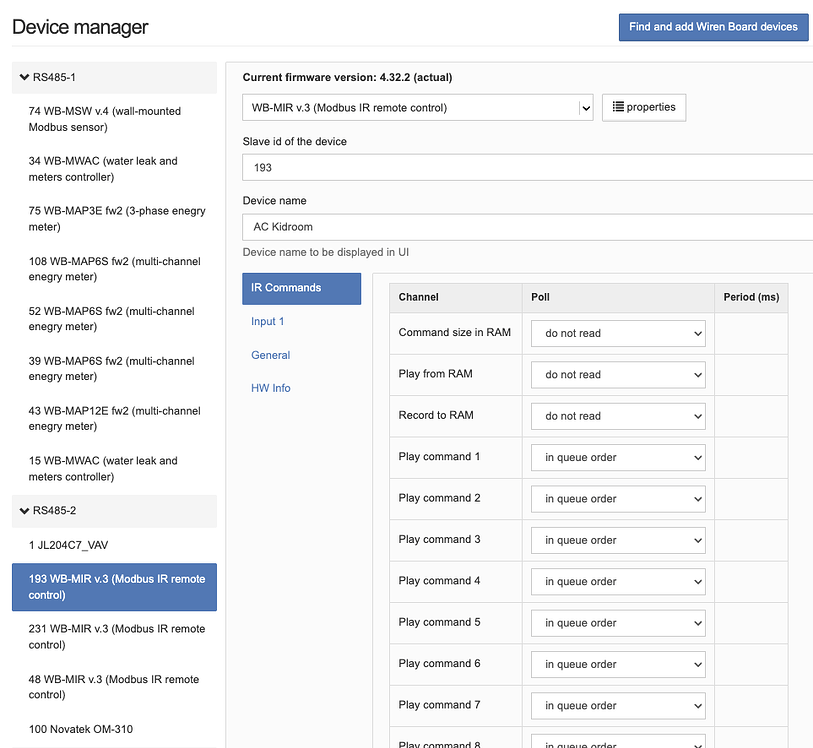Click Find and add Wiren Board devices

[x=713, y=27]
